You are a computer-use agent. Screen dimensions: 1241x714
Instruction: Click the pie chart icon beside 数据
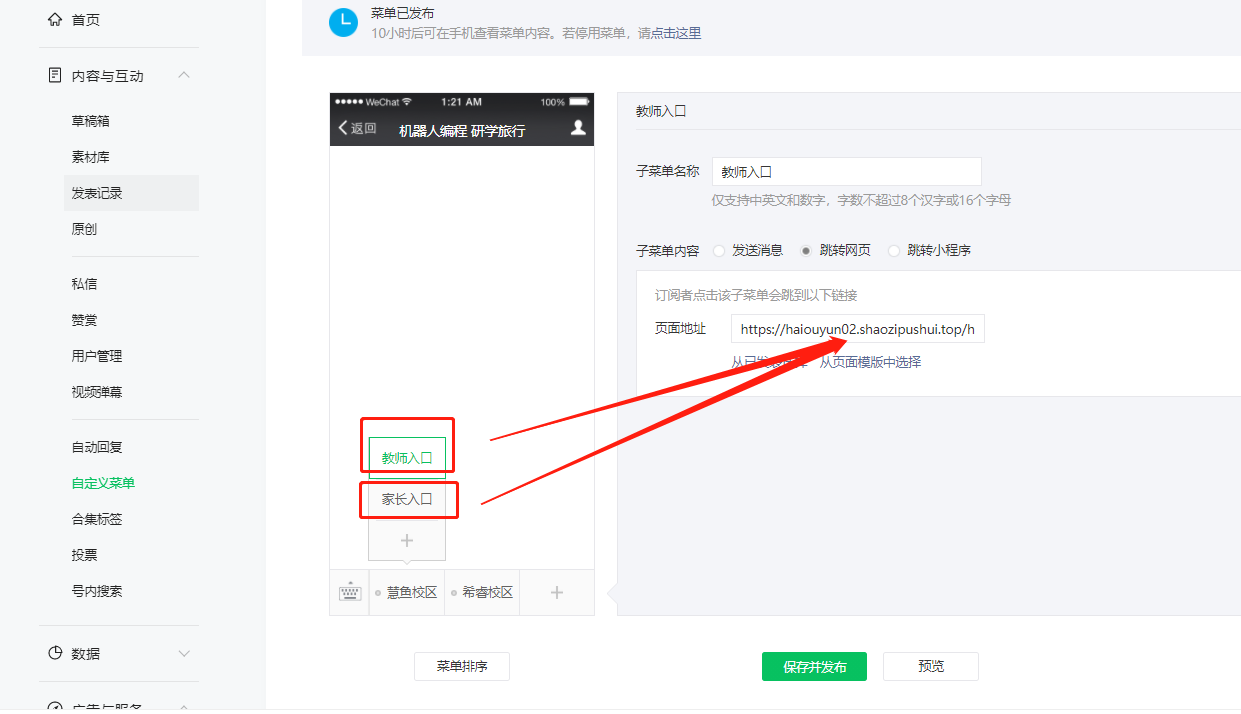click(x=55, y=653)
